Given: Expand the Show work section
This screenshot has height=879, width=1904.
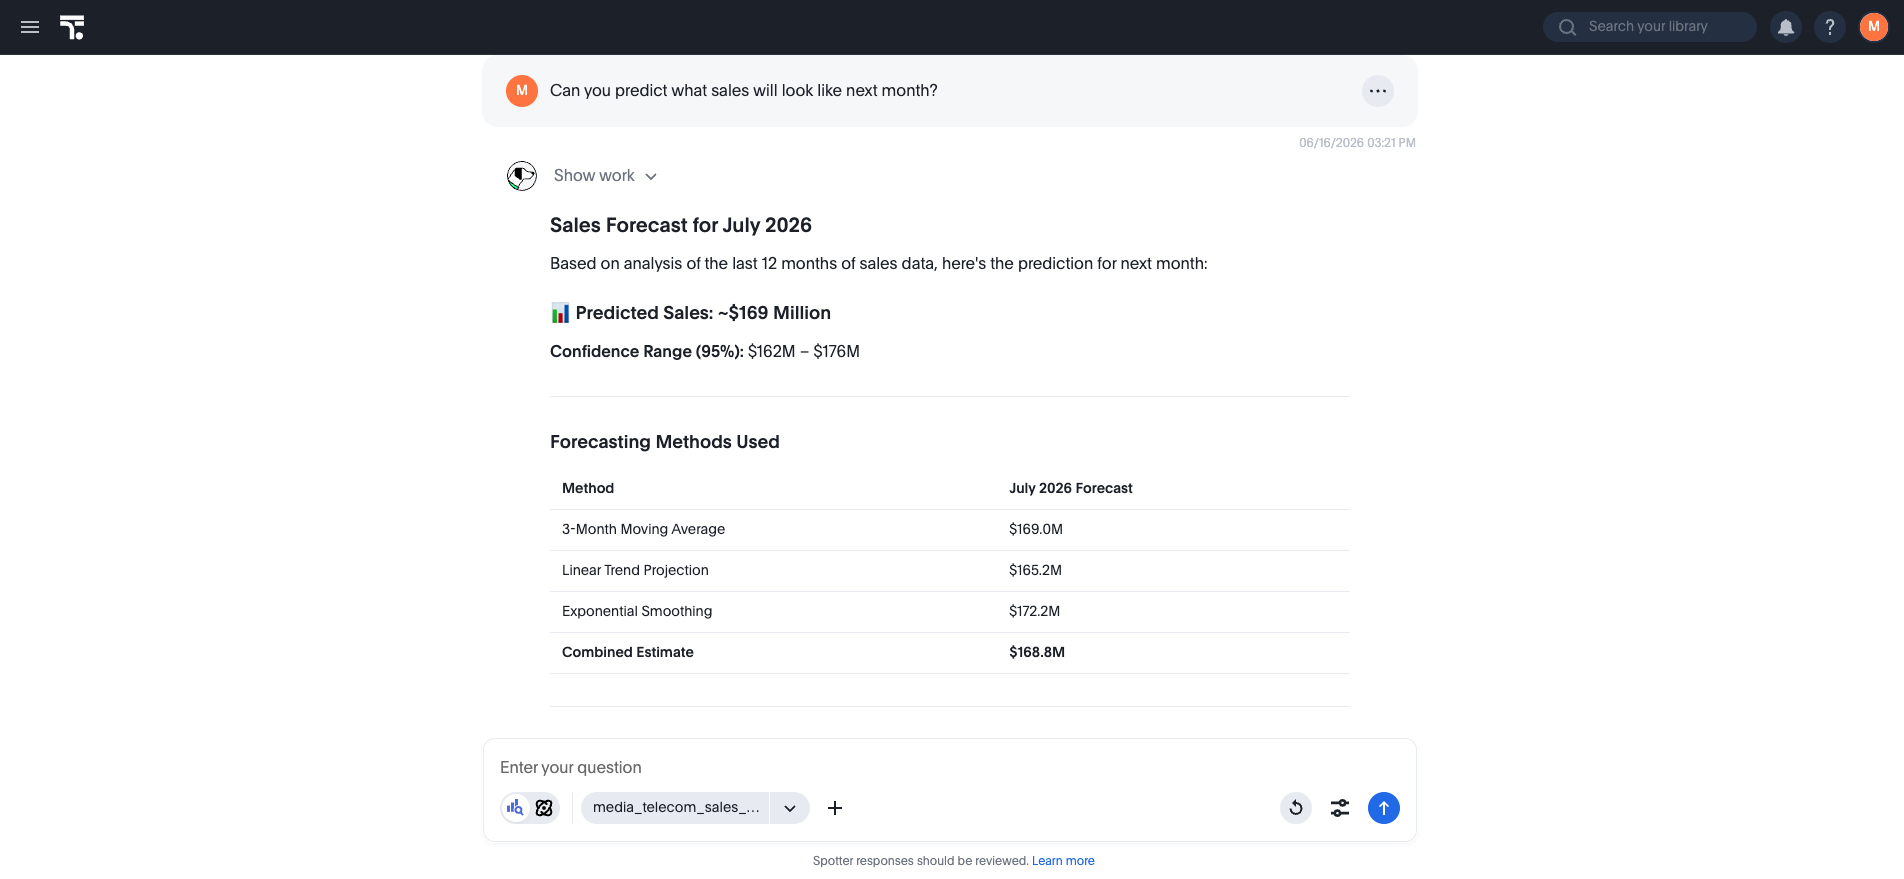Looking at the screenshot, I should 605,176.
